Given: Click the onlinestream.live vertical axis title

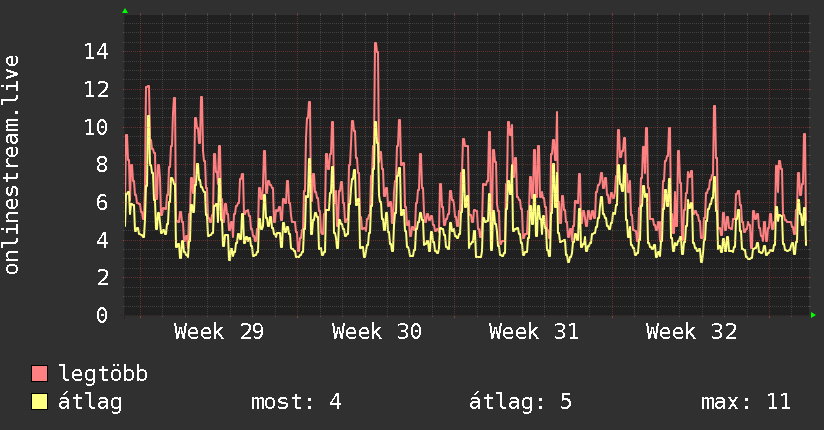Looking at the screenshot, I should pyautogui.click(x=11, y=165).
